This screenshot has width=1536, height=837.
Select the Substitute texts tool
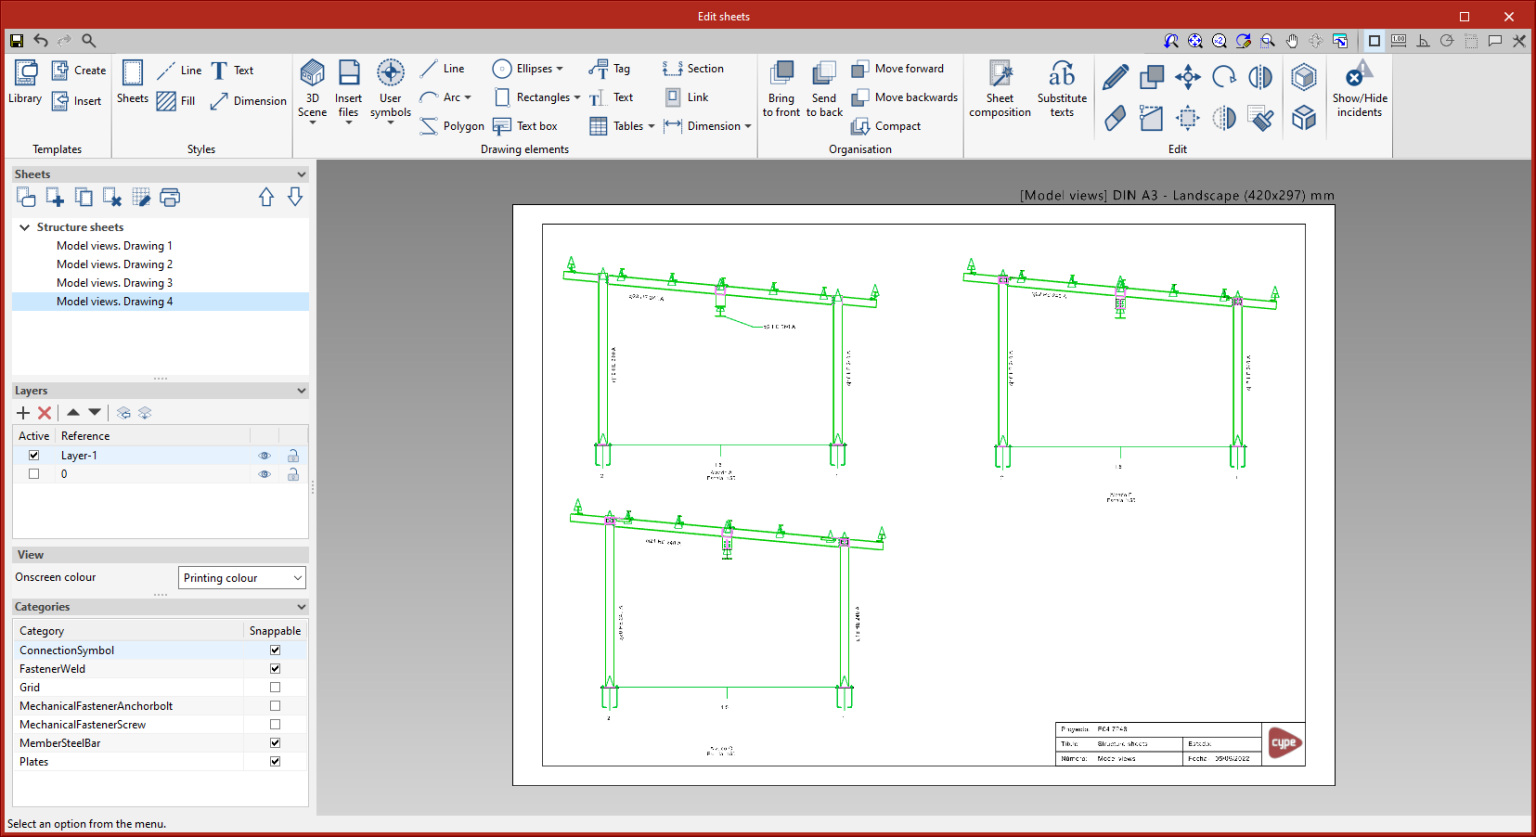1061,87
